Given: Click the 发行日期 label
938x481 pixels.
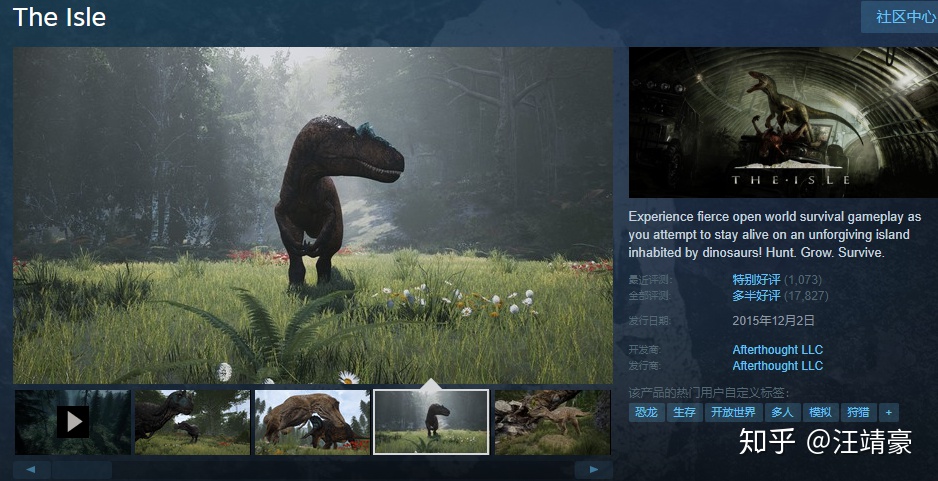Looking at the screenshot, I should [x=650, y=321].
